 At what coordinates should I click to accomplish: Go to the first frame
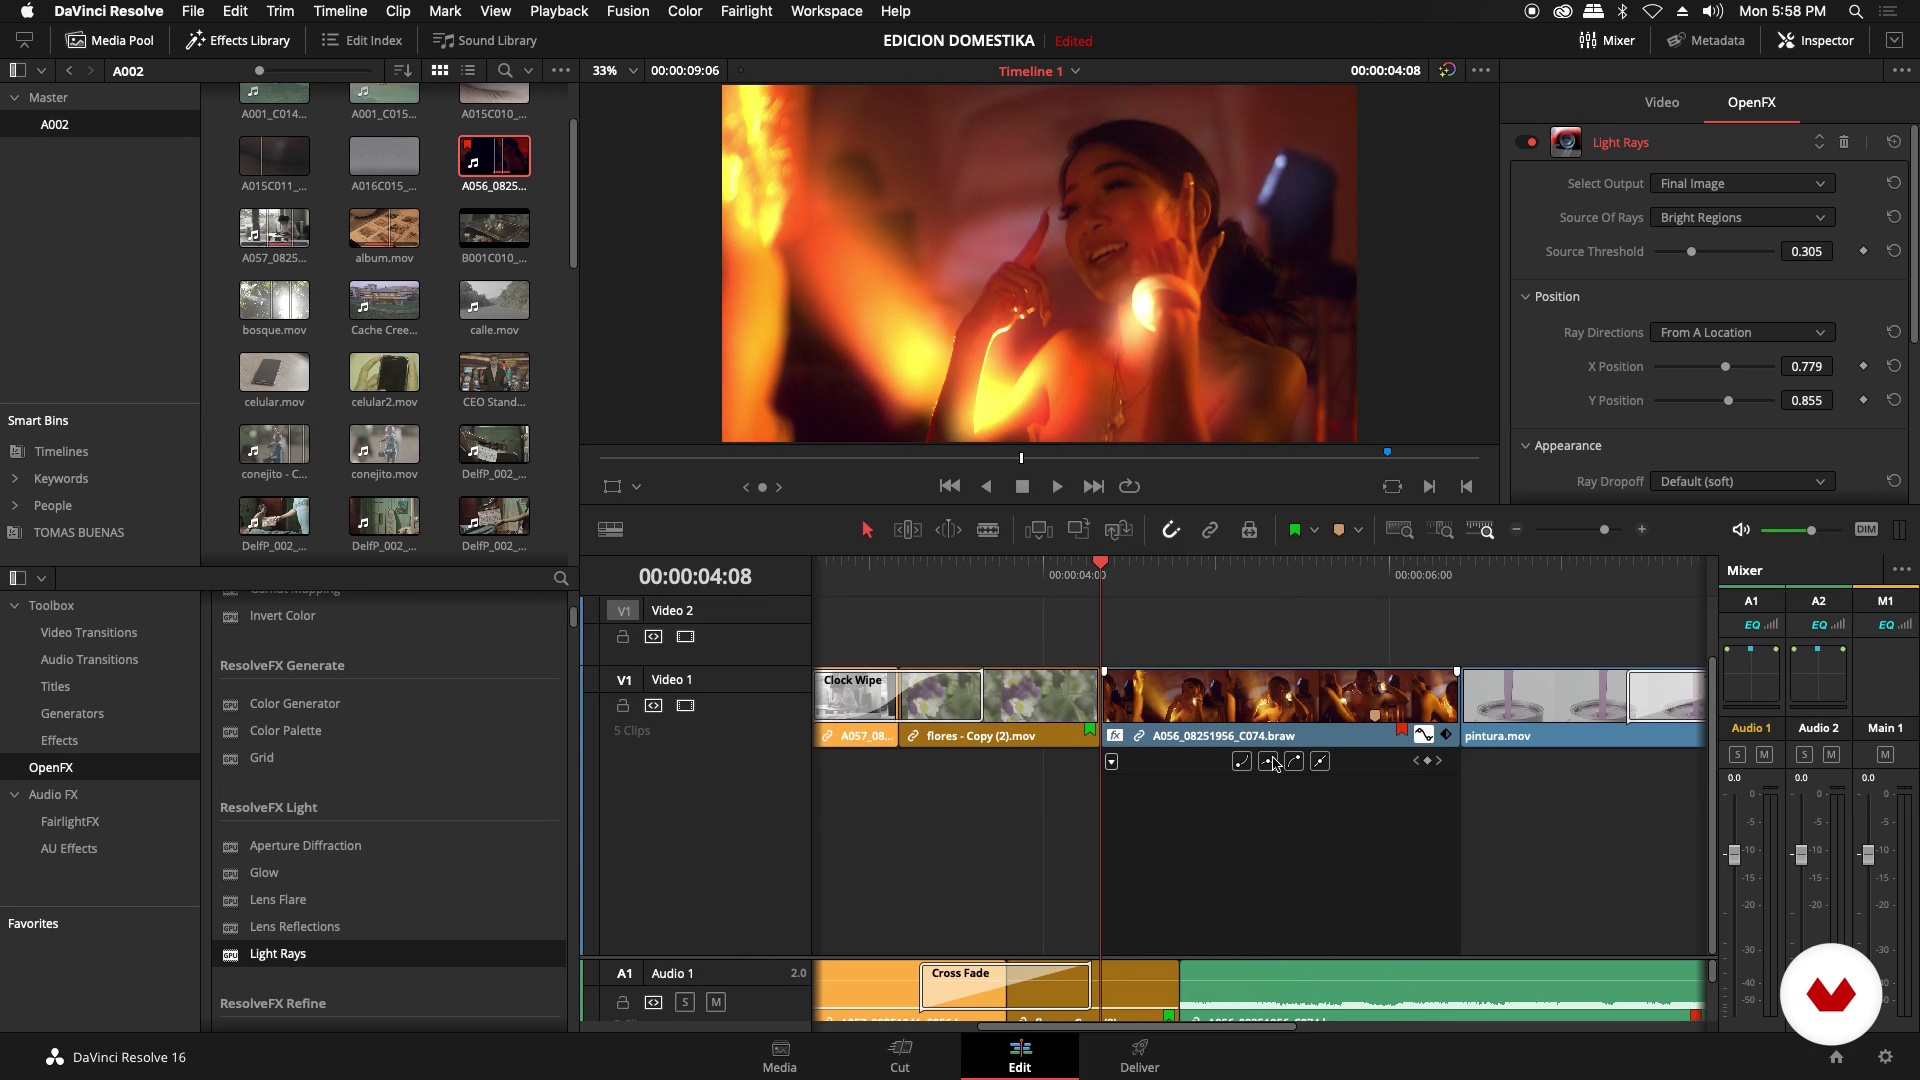949,486
